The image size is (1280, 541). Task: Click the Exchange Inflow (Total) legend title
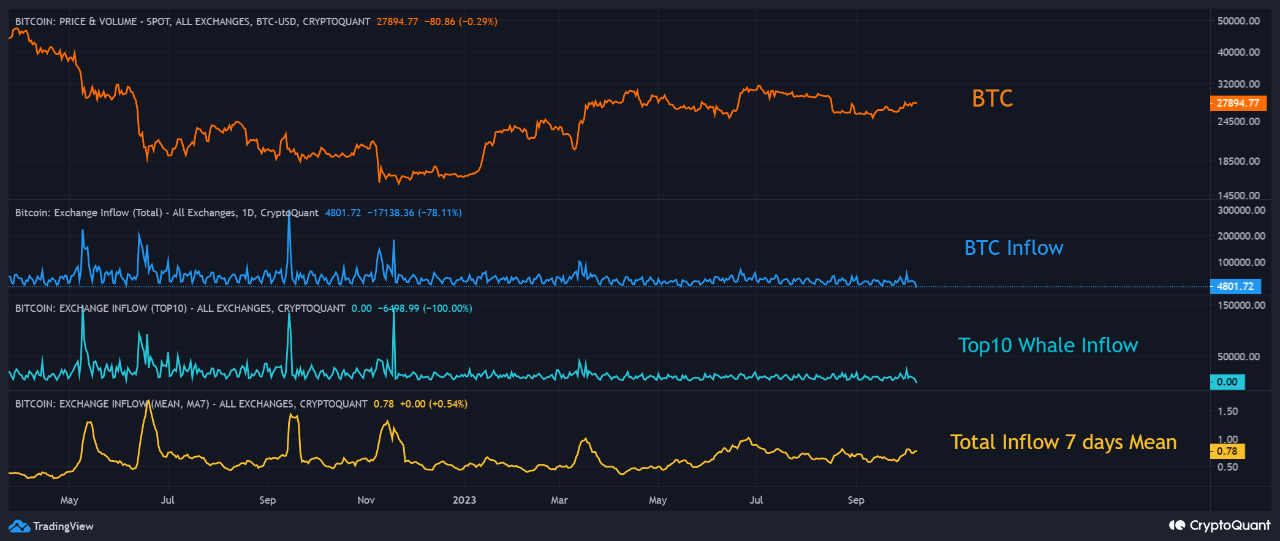click(x=167, y=212)
